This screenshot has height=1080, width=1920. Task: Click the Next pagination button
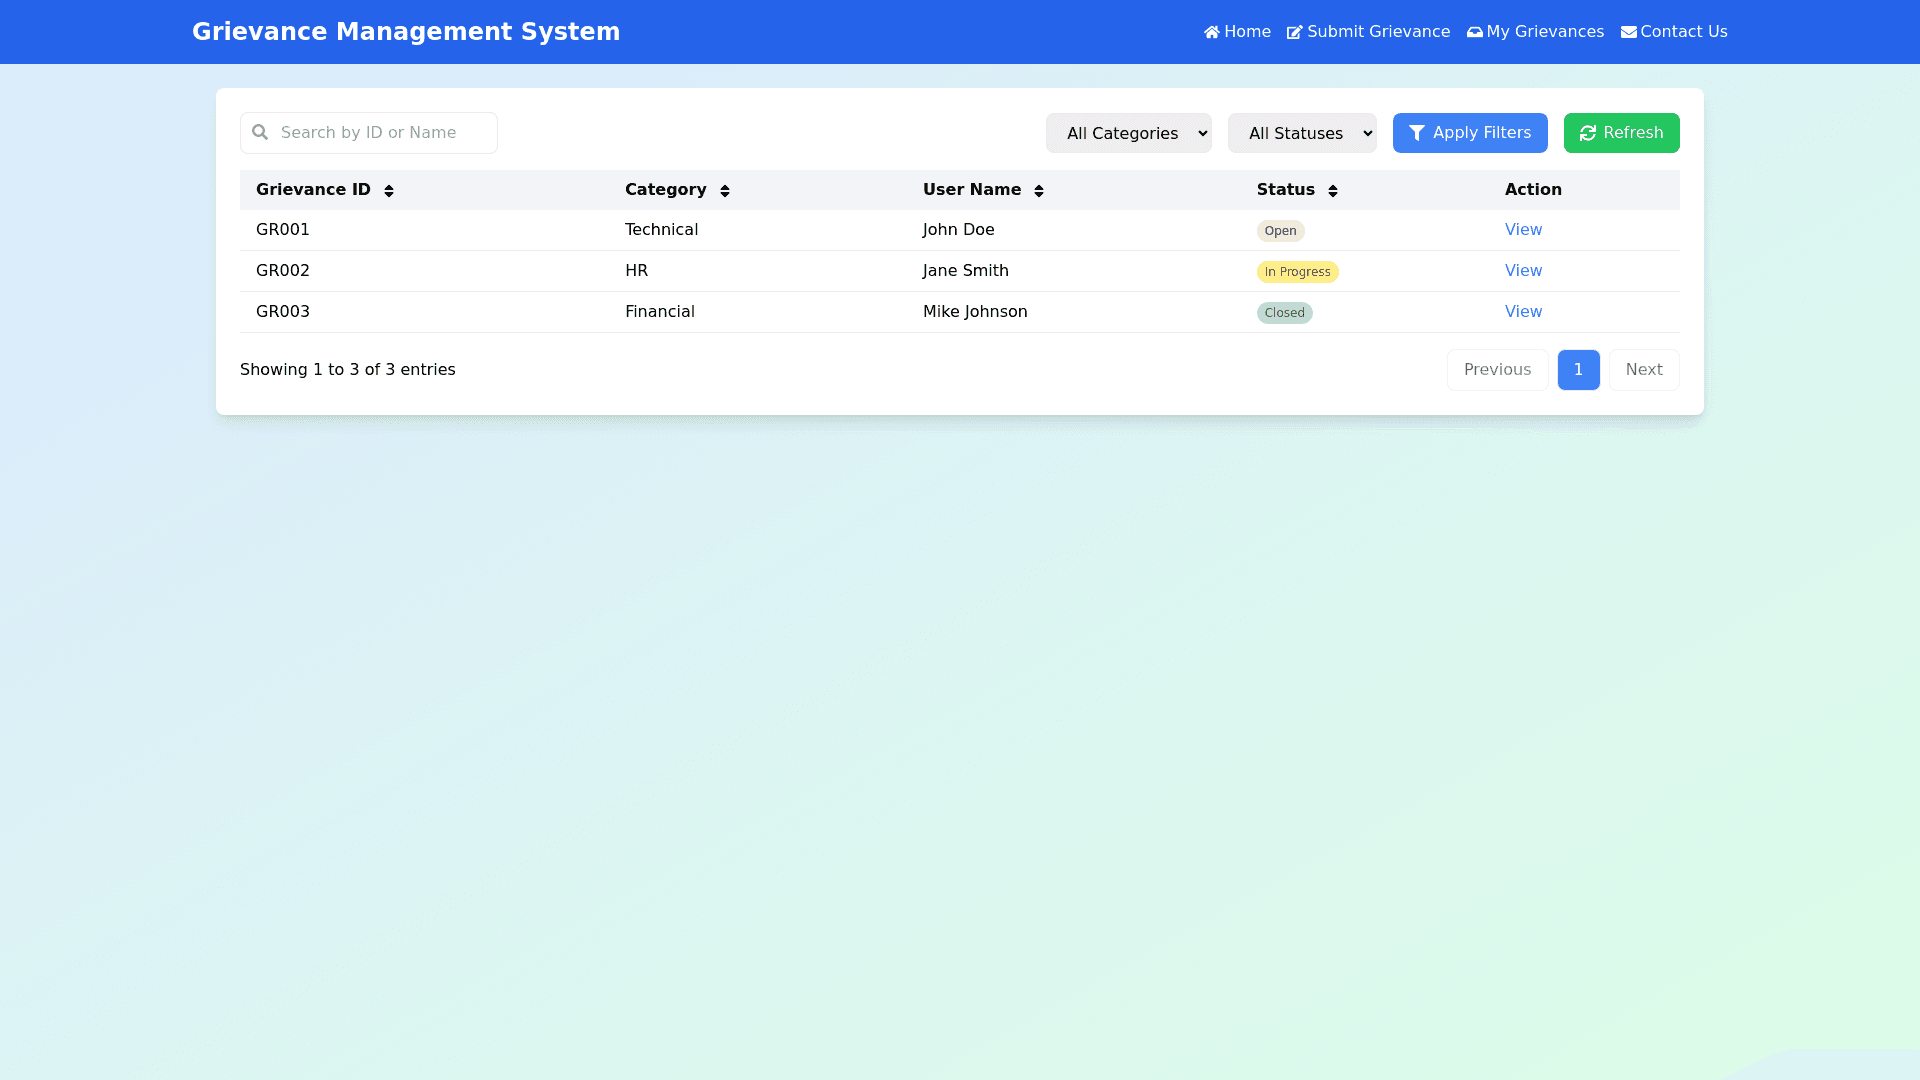(1643, 370)
